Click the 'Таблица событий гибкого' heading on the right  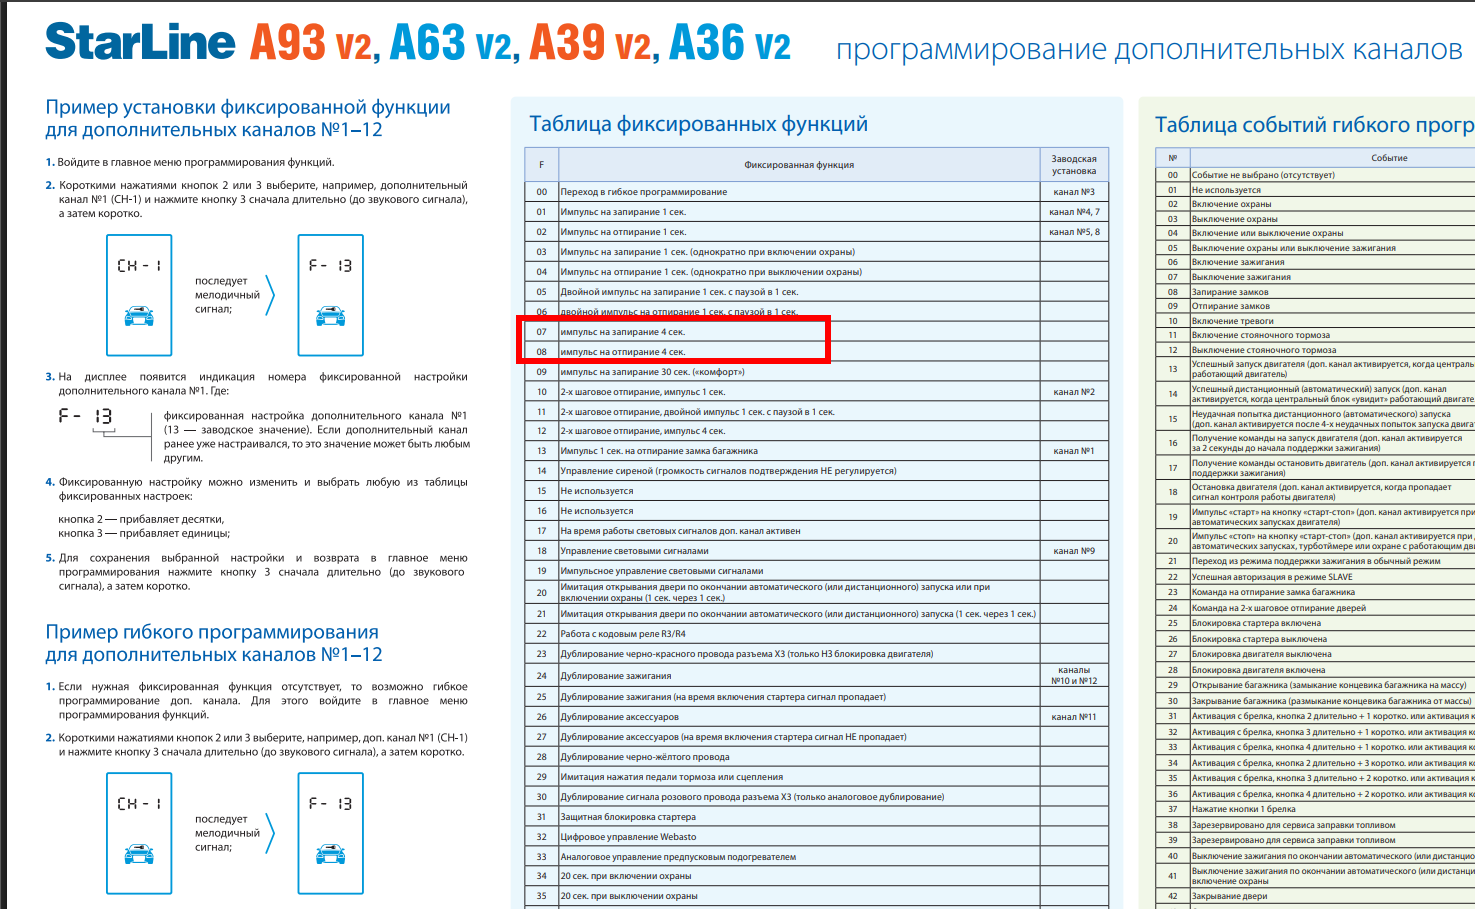1313,125
